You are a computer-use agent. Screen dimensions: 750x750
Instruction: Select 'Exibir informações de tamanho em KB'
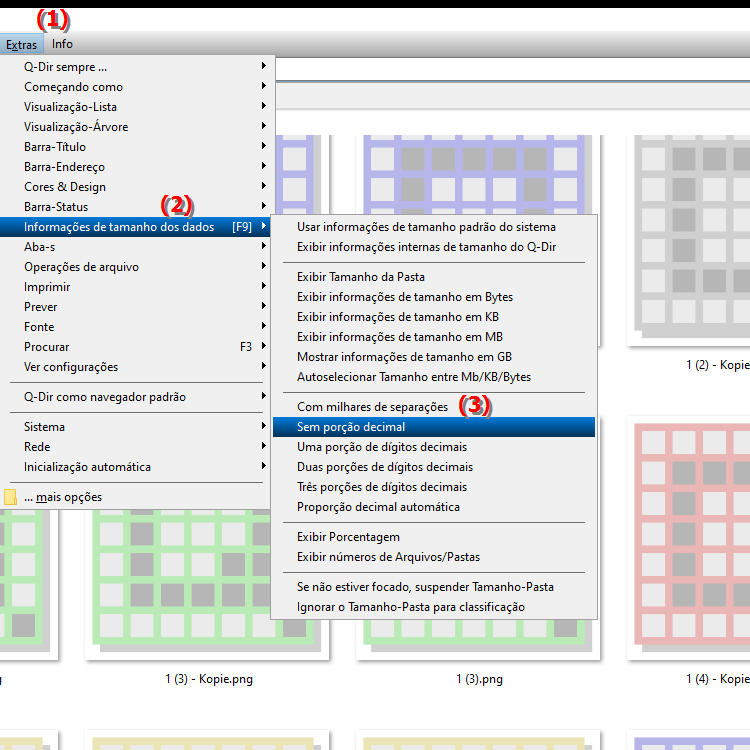tap(434, 317)
